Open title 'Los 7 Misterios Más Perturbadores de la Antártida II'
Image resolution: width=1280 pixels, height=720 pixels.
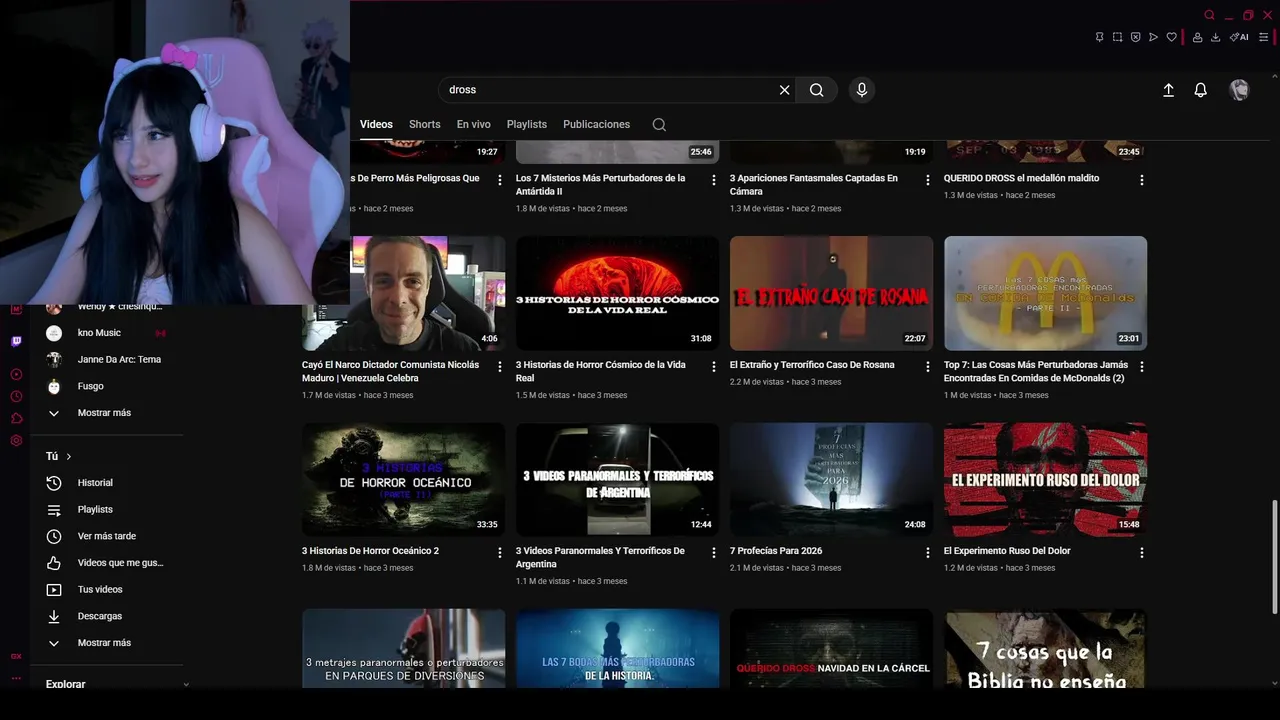[600, 185]
